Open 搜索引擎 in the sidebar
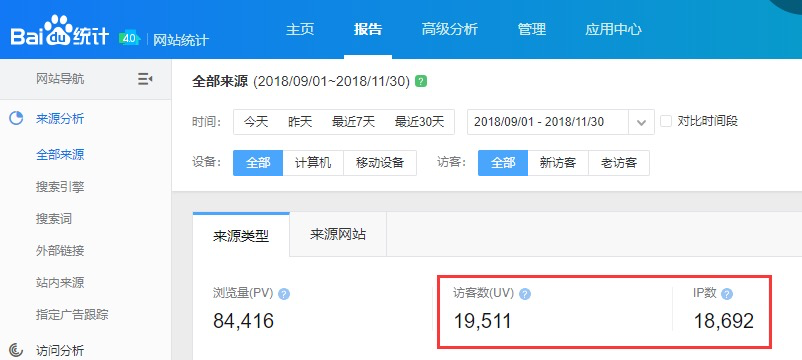 (60, 187)
